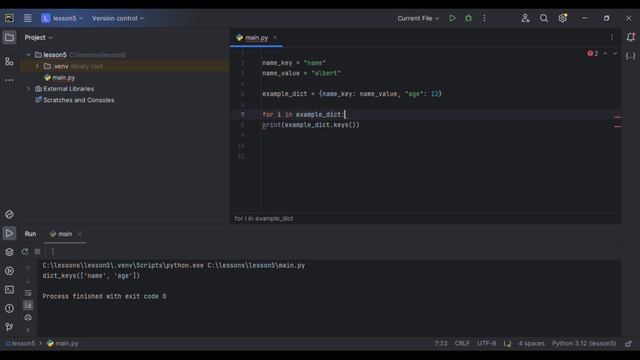The image size is (640, 360).
Task: Place cursor on line 7 for loop
Action: coord(304,115)
